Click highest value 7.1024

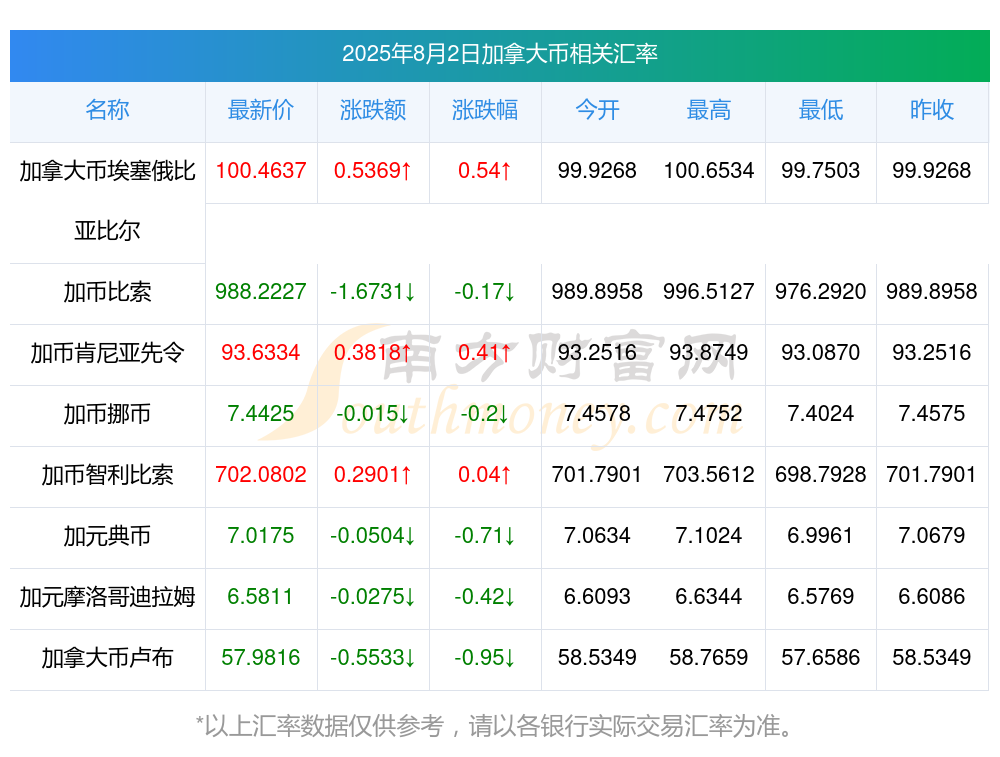(x=709, y=536)
